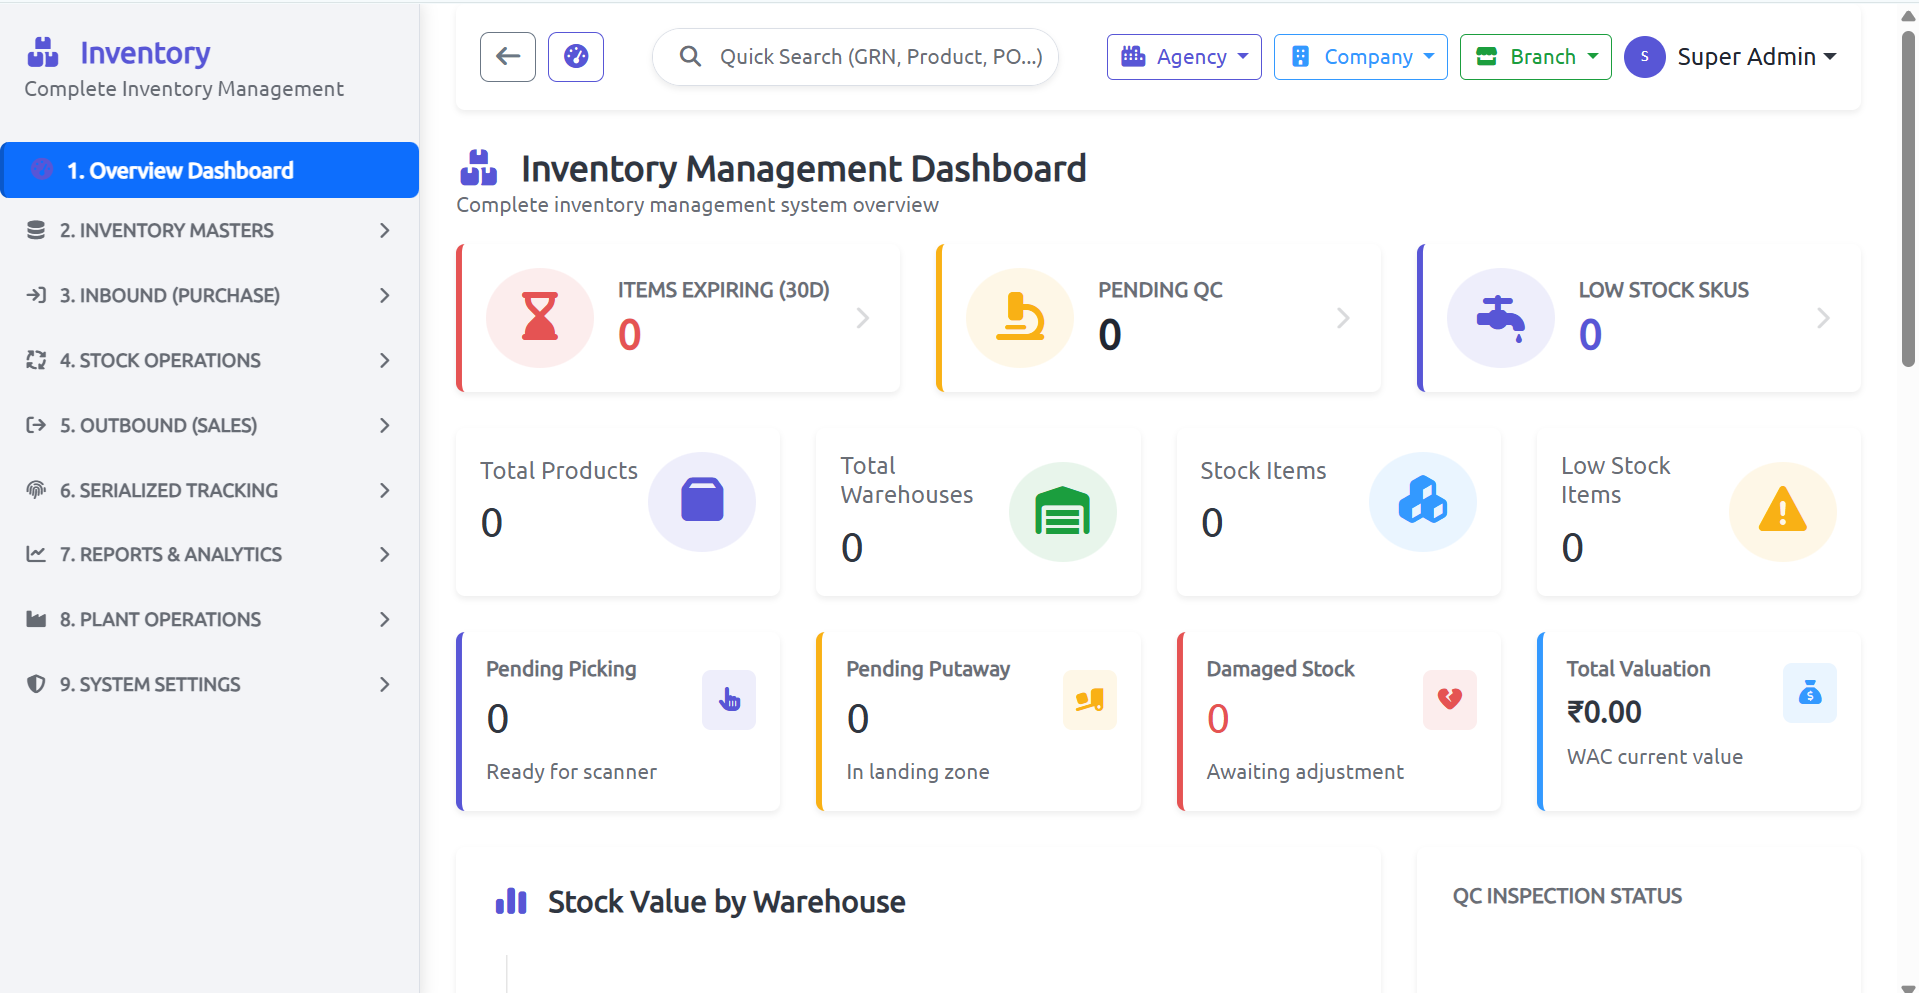Select 5. Outbound (Sales) menu item

(x=210, y=425)
